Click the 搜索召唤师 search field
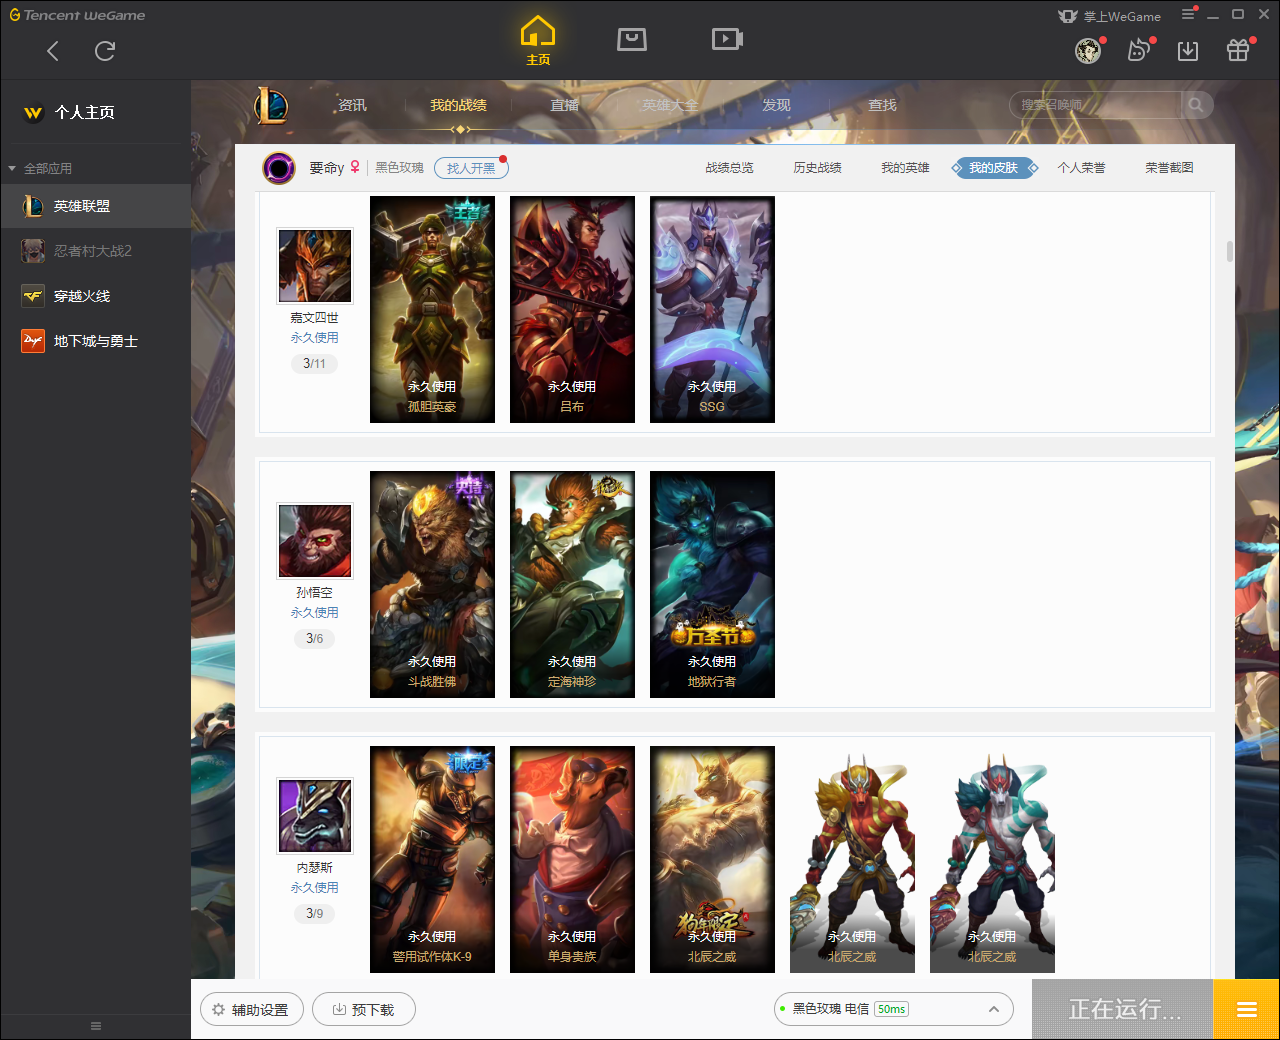The height and width of the screenshot is (1040, 1280). [x=1095, y=105]
